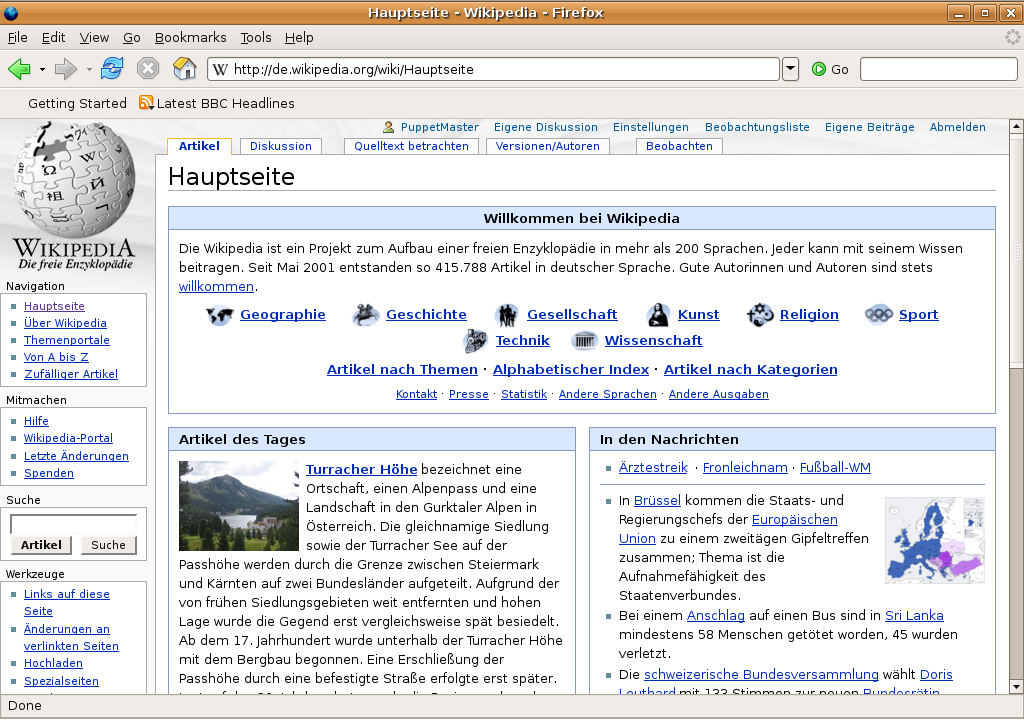Open the Edit menu
The width and height of the screenshot is (1024, 720).
point(54,37)
